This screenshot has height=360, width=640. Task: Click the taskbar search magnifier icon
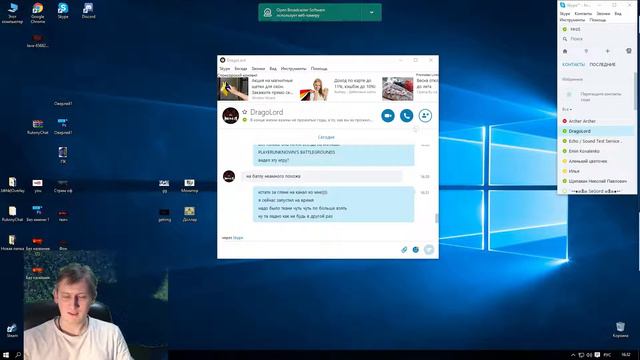point(18,355)
